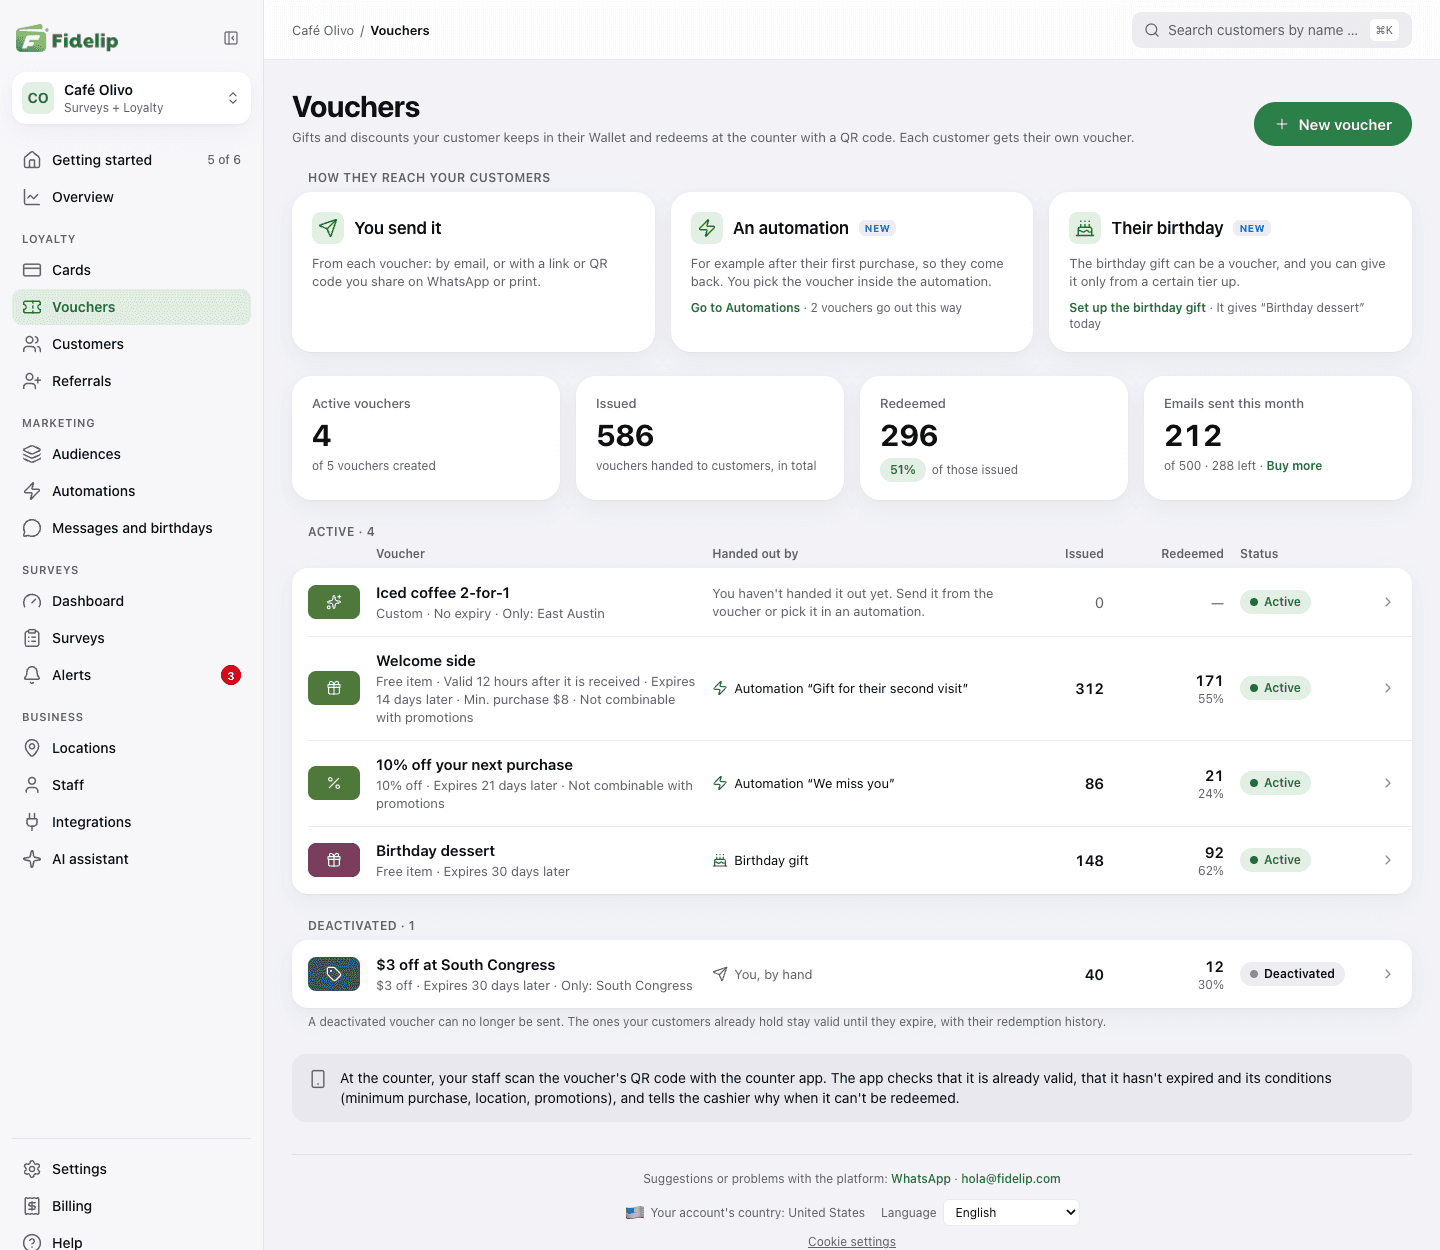Focus the Search customers by name field
Image resolution: width=1440 pixels, height=1250 pixels.
(1272, 30)
